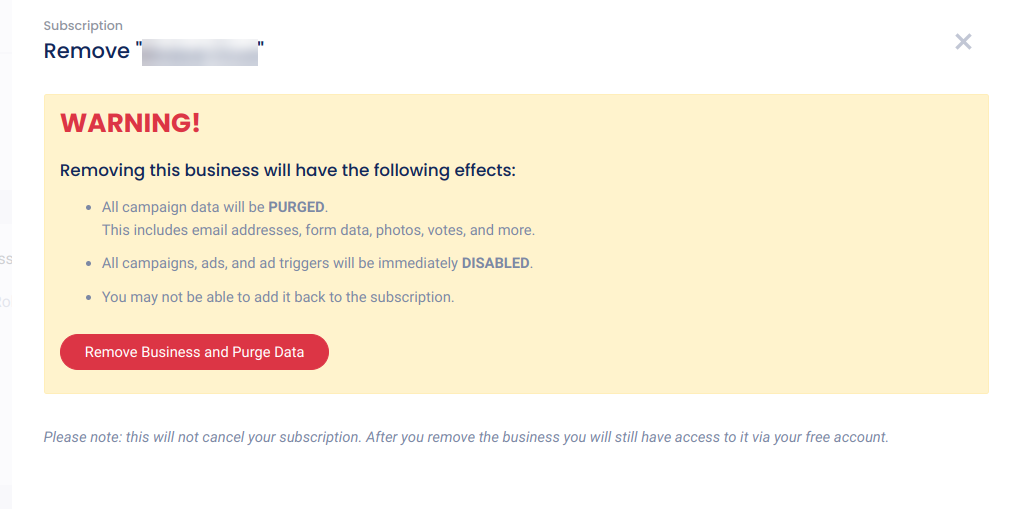Click the red WARNING! heading
The height and width of the screenshot is (509, 1012).
click(x=130, y=123)
